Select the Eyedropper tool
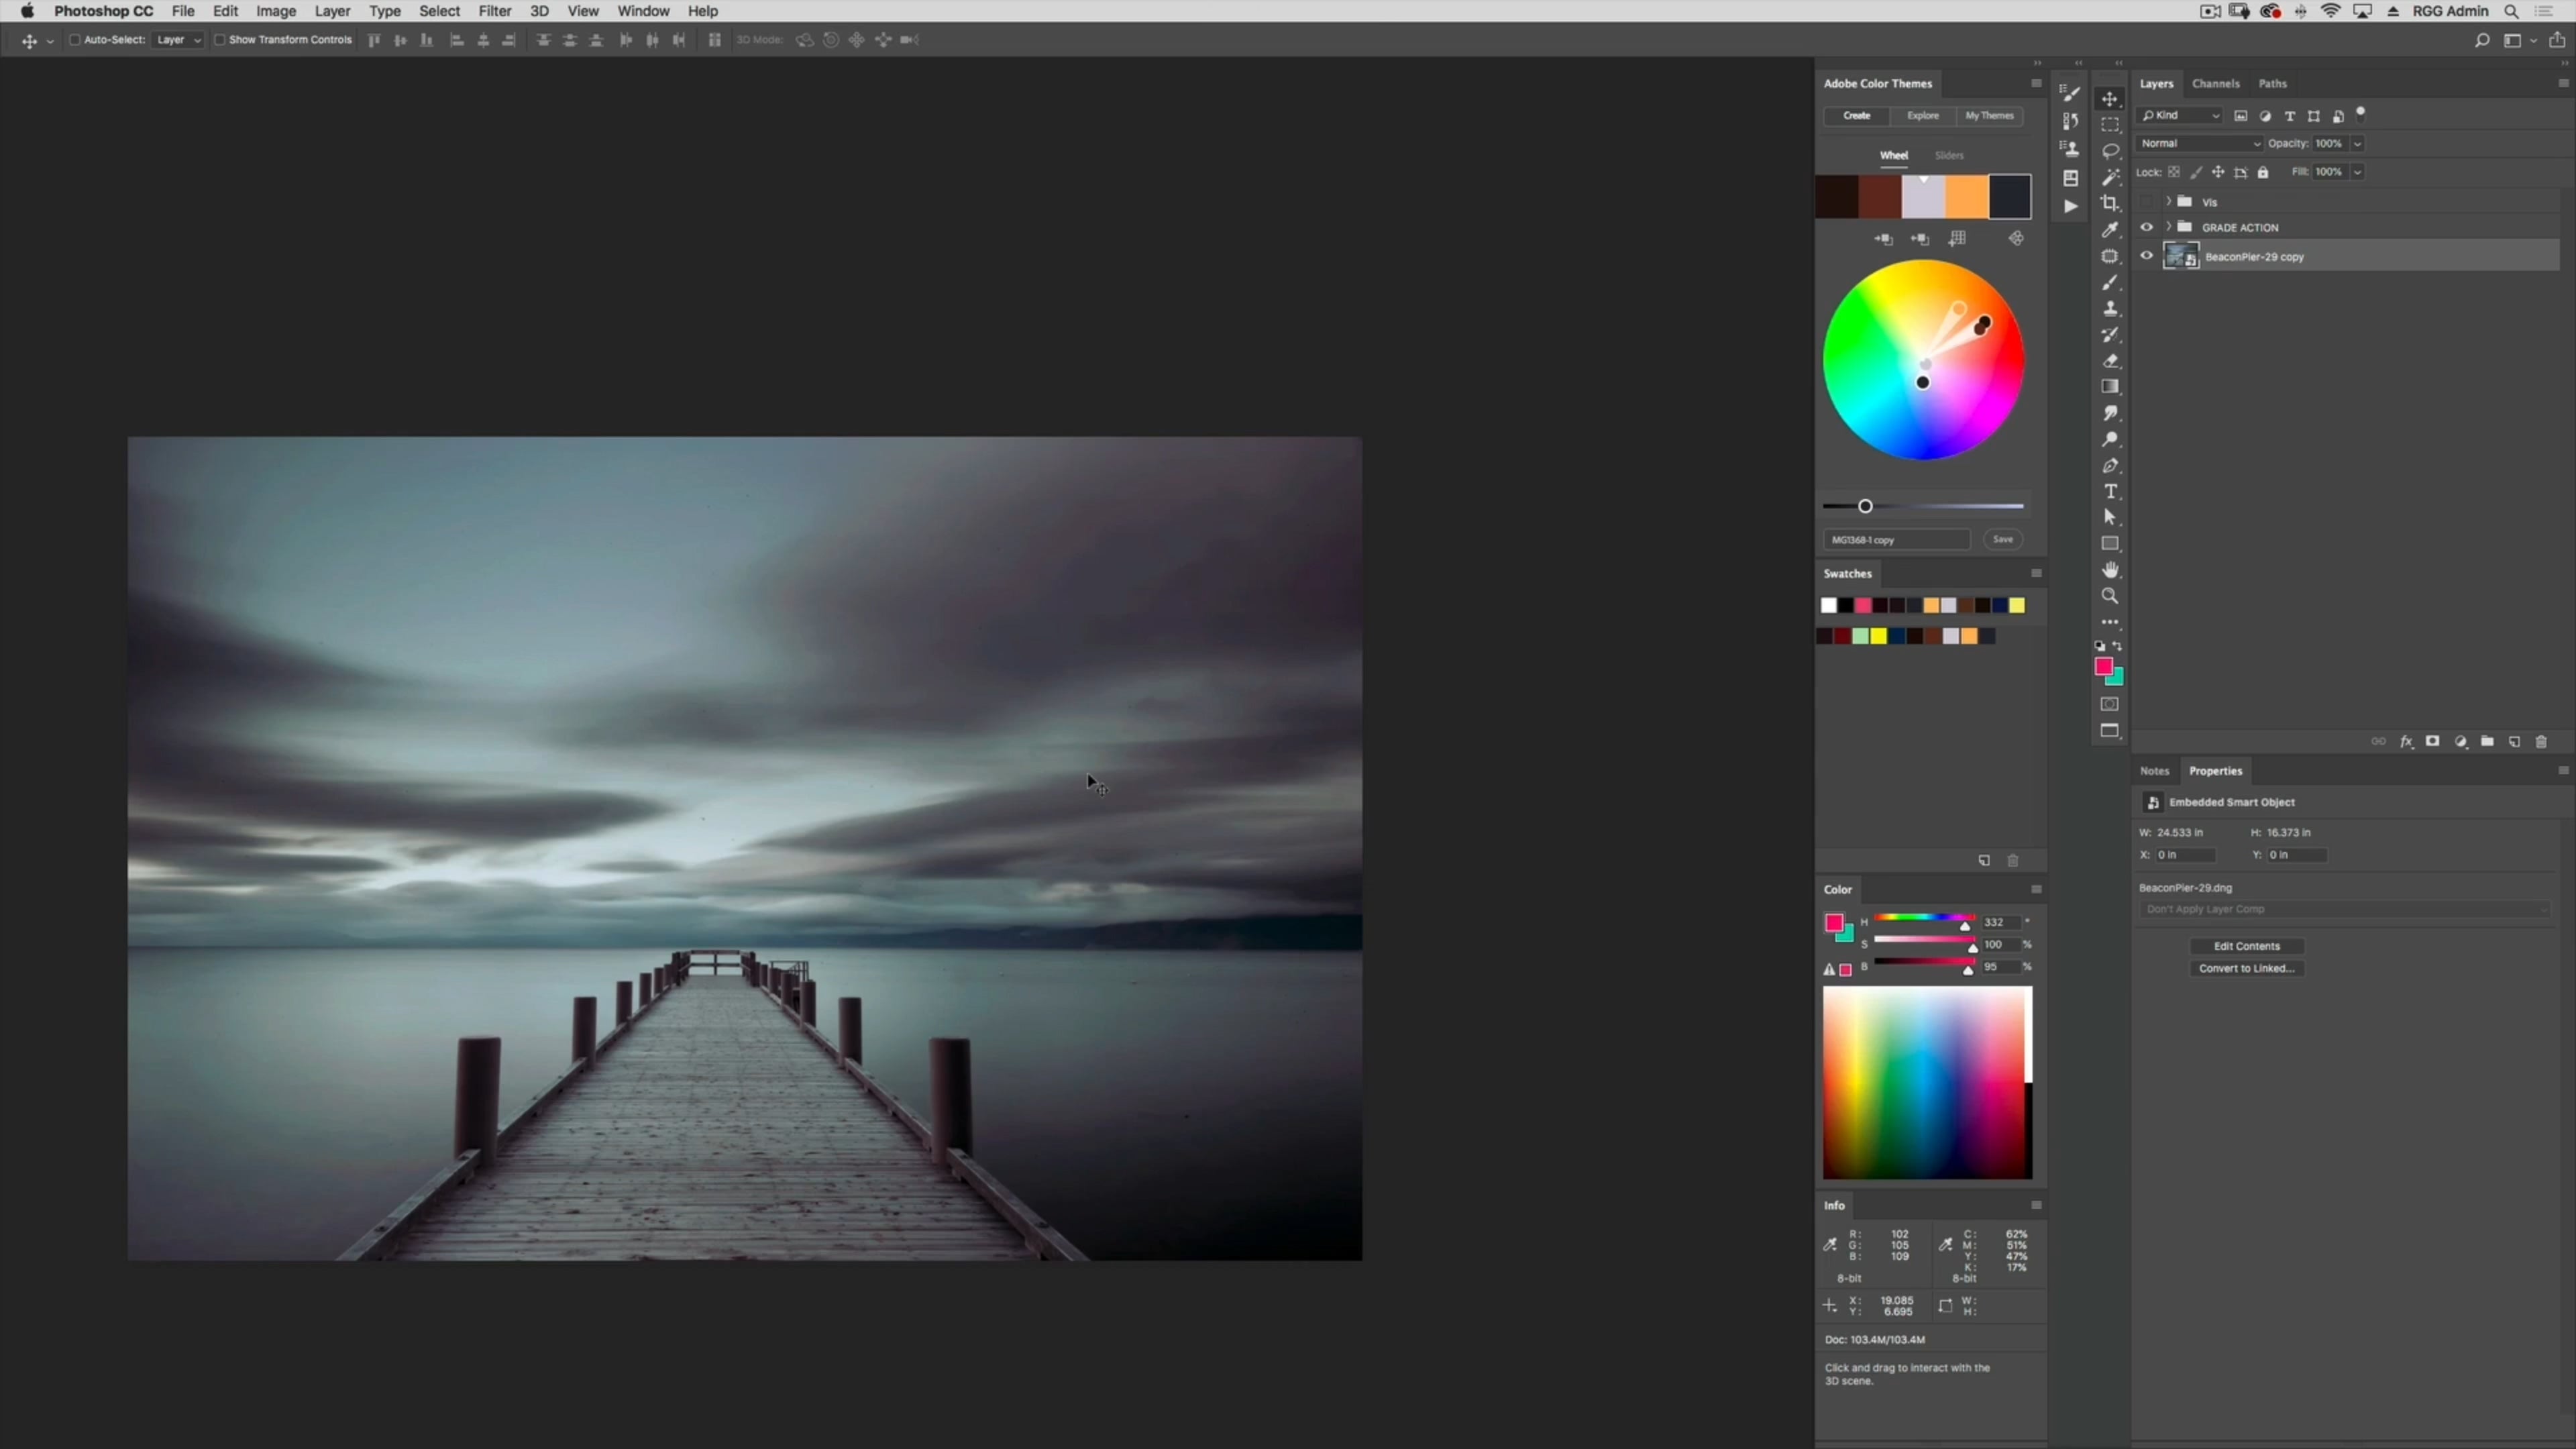Screen dimensions: 2576x1449 (2110, 229)
